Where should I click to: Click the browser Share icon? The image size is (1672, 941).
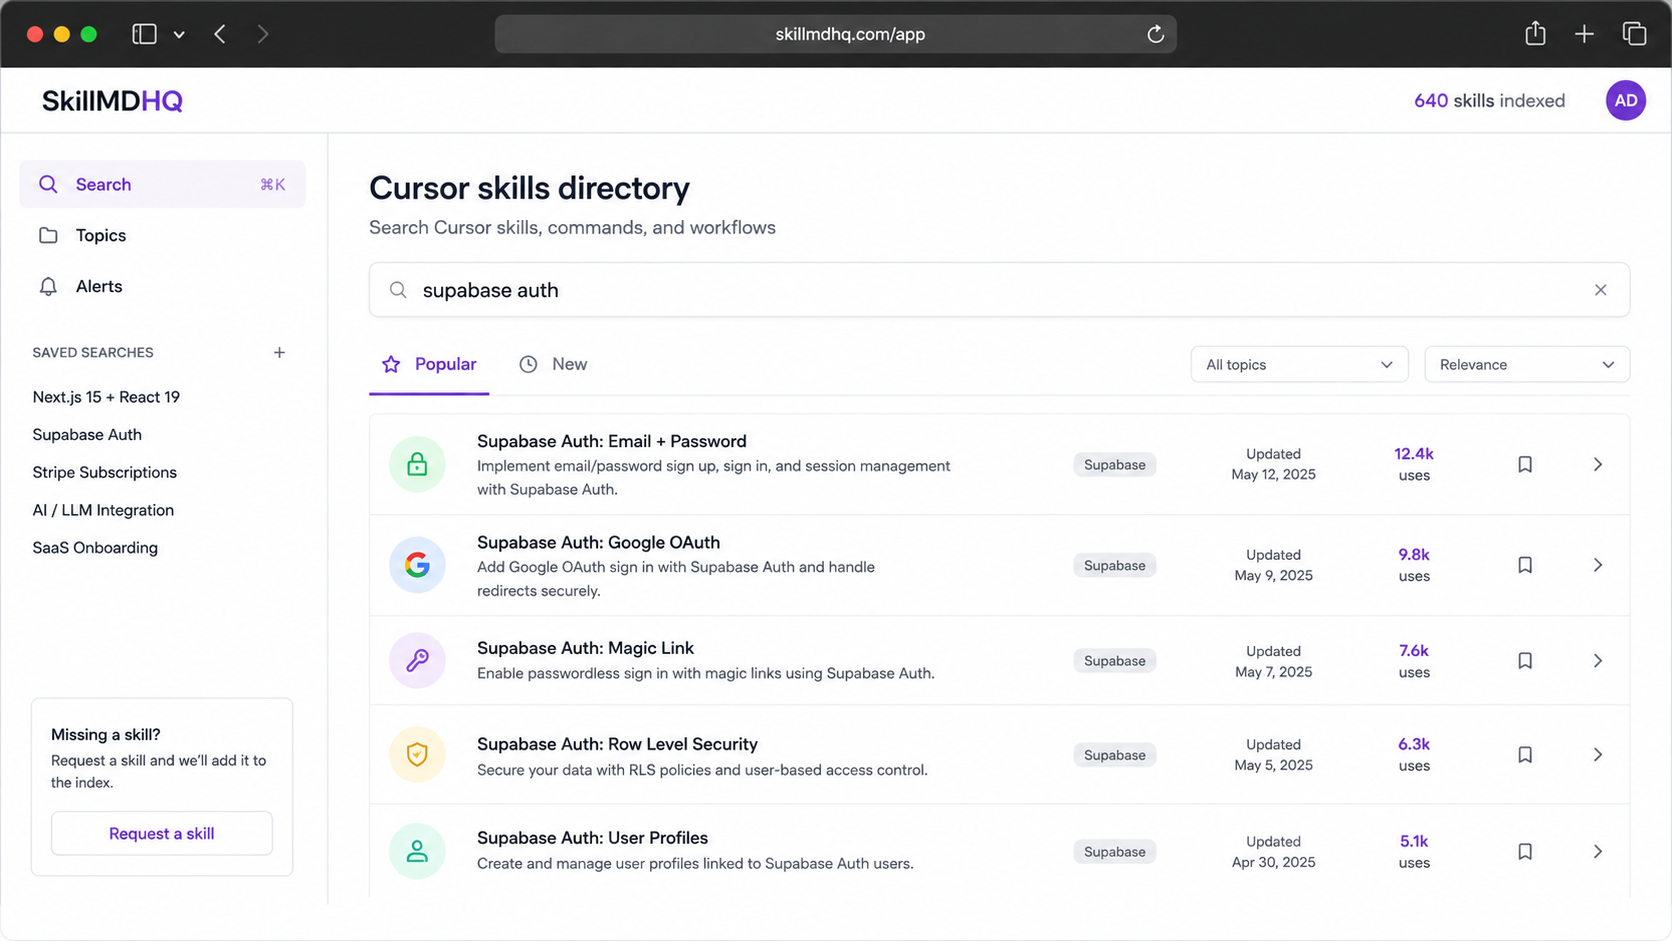[x=1535, y=34]
